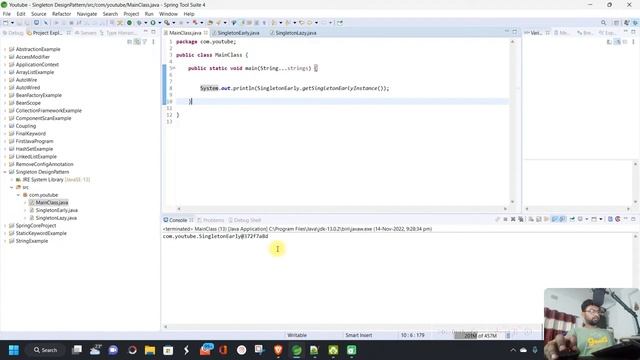Run garbage collector trash icon

(x=508, y=336)
